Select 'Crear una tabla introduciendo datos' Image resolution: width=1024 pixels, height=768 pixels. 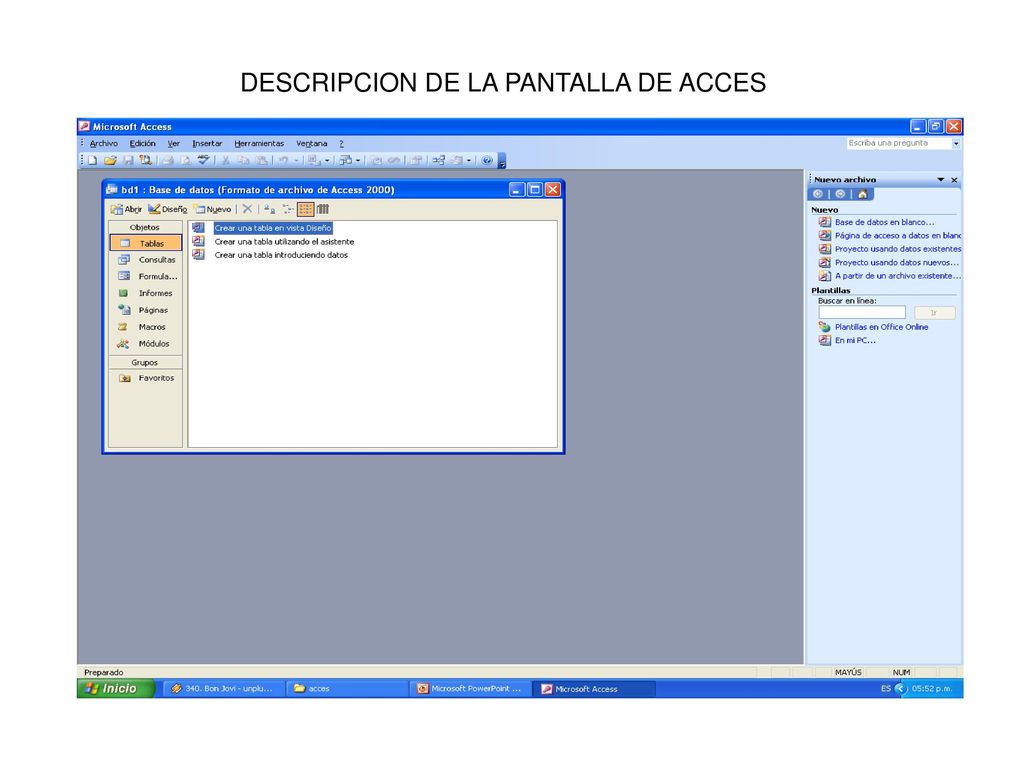click(x=281, y=255)
